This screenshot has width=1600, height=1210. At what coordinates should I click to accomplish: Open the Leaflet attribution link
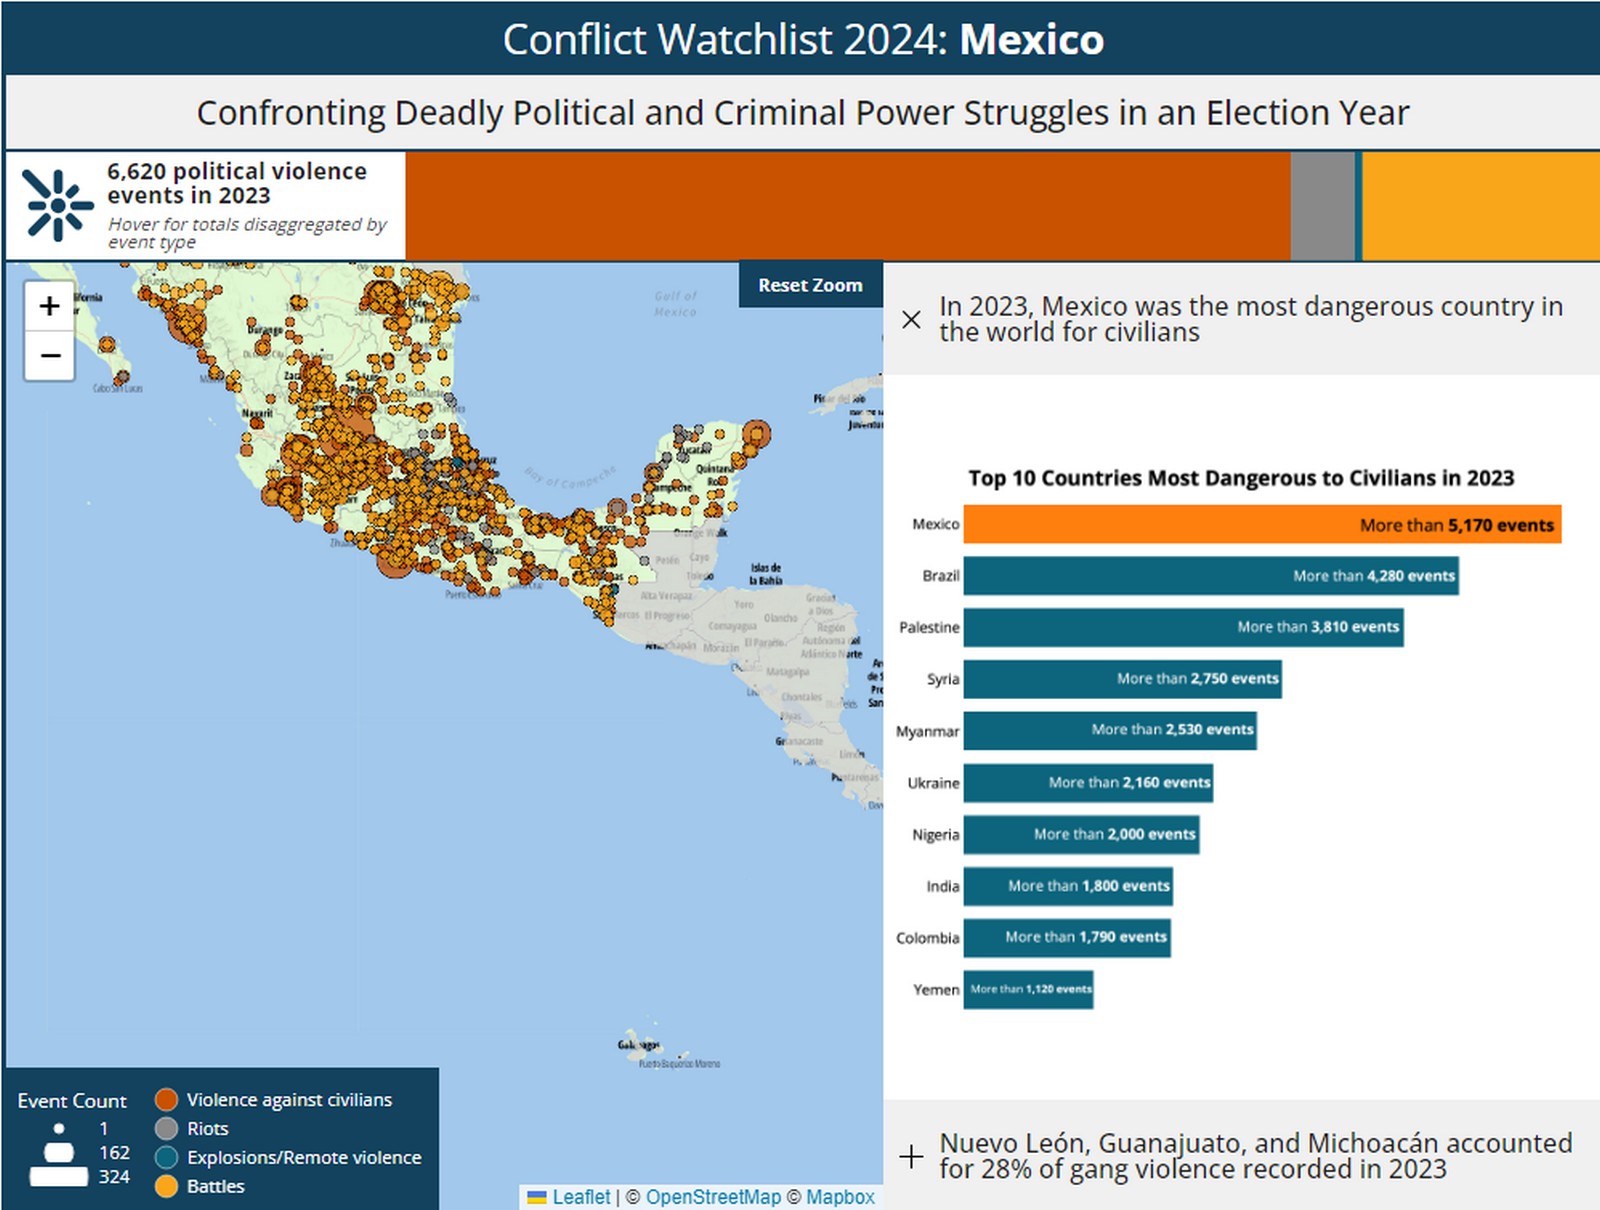pos(581,1197)
